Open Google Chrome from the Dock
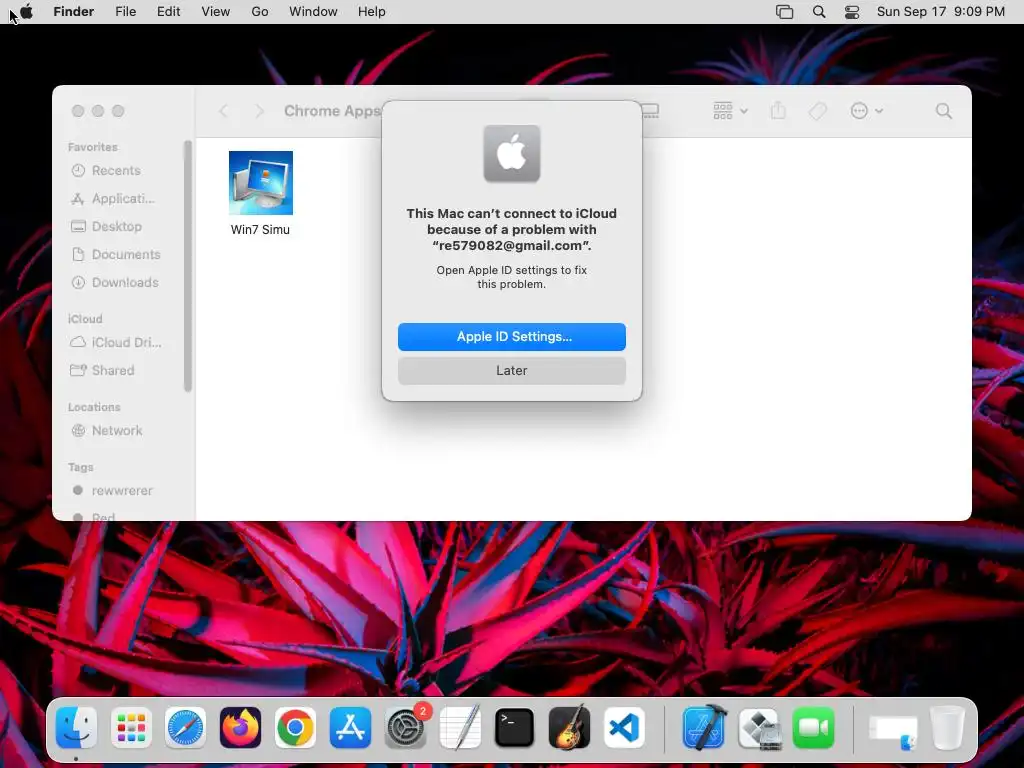 click(295, 728)
